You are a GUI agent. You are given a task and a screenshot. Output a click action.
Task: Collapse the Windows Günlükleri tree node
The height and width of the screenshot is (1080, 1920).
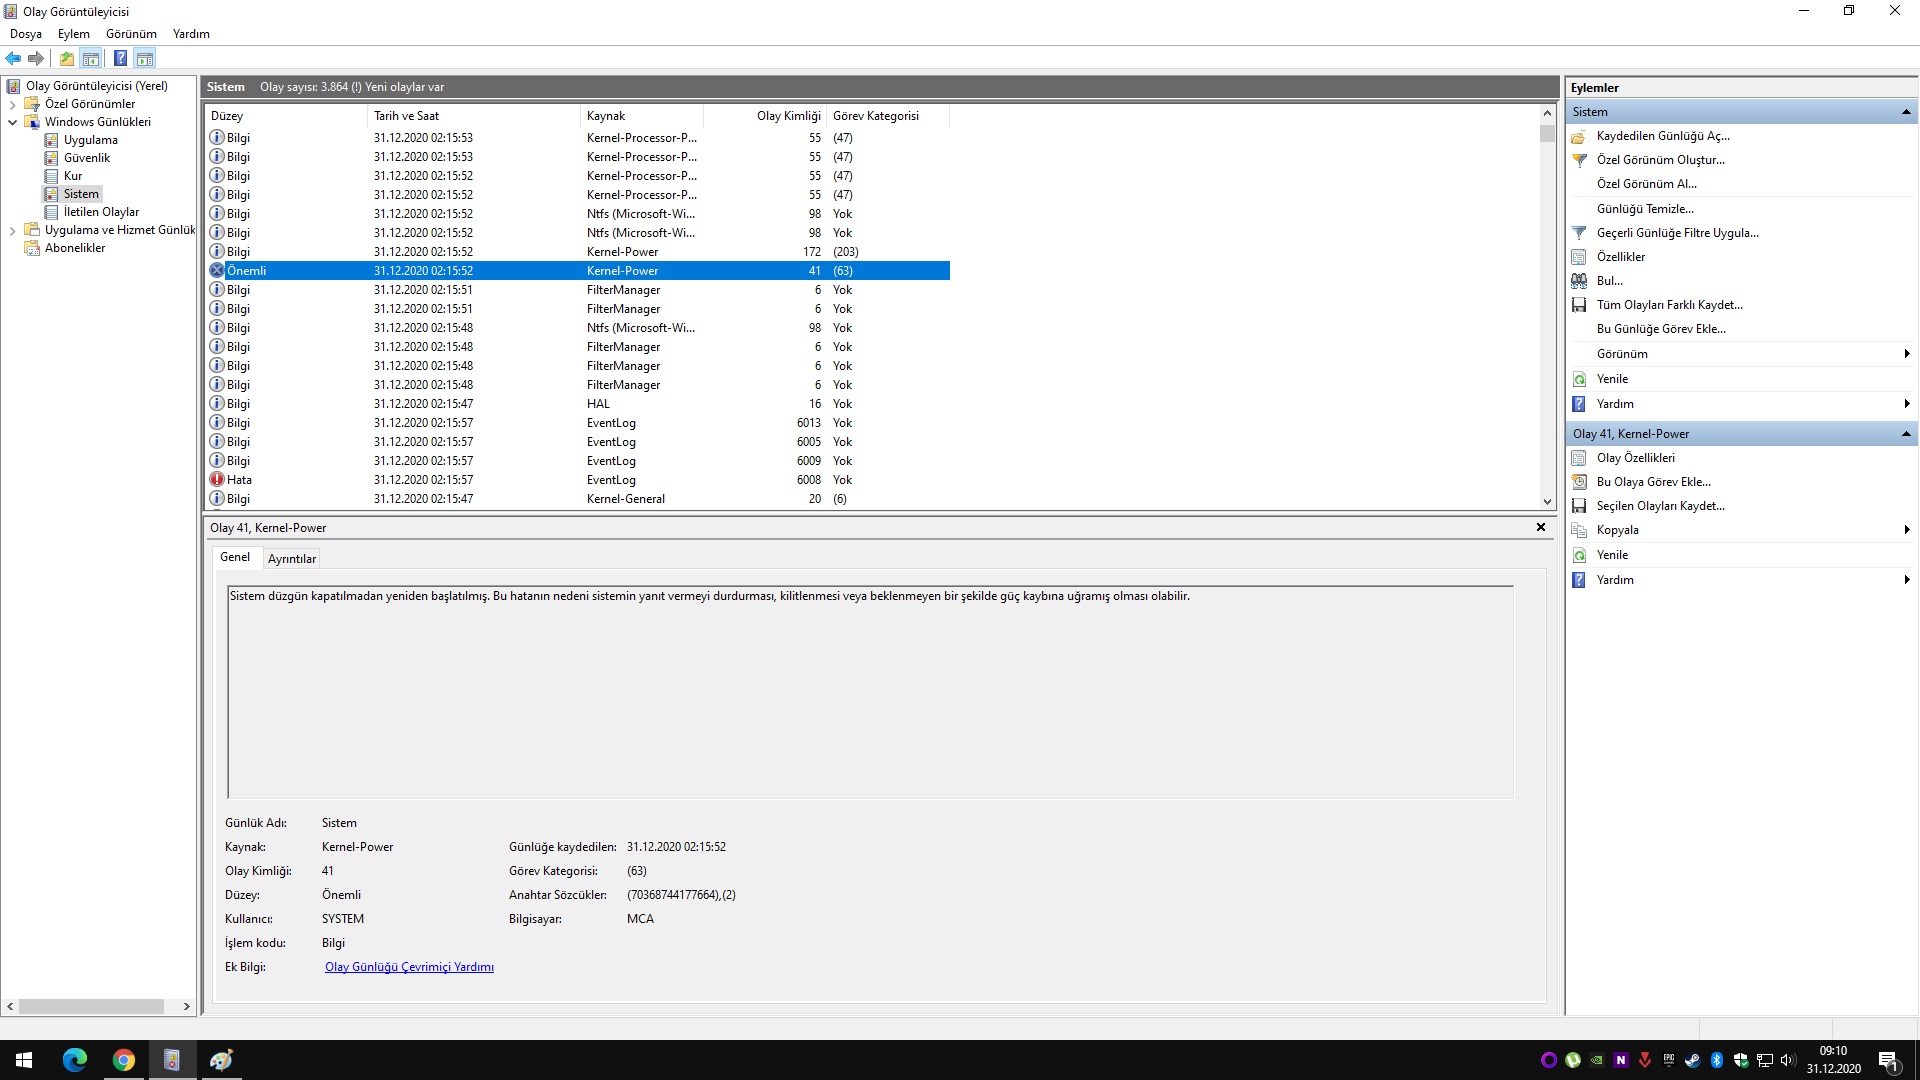[x=12, y=122]
